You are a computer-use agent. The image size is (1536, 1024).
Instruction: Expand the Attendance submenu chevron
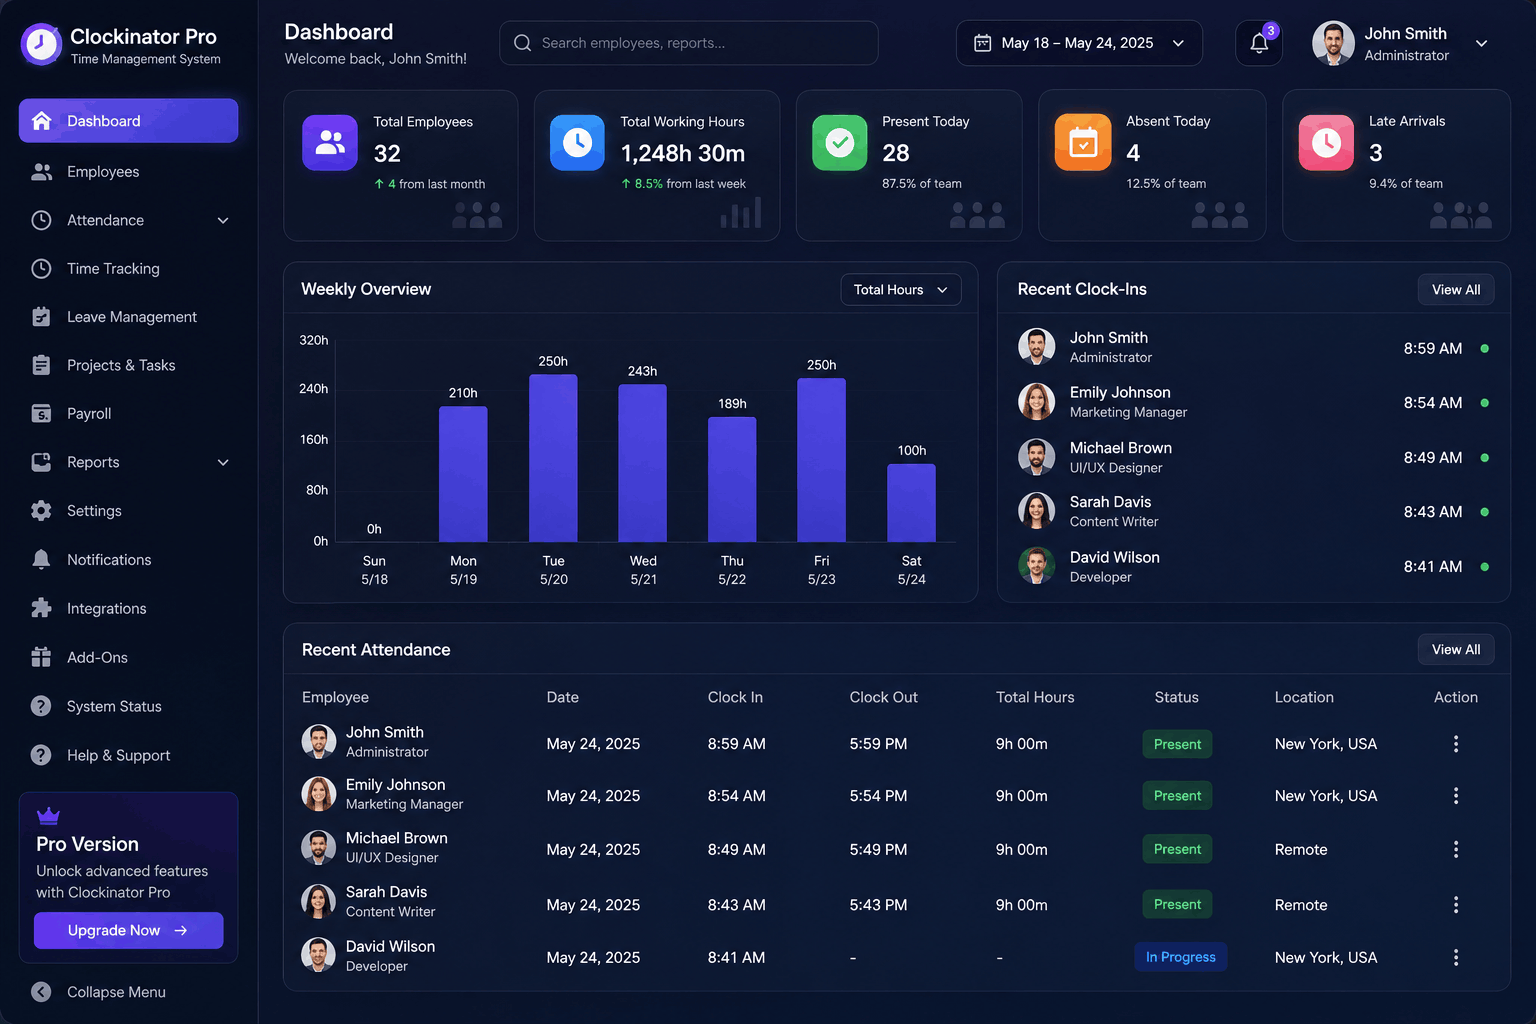(x=223, y=220)
